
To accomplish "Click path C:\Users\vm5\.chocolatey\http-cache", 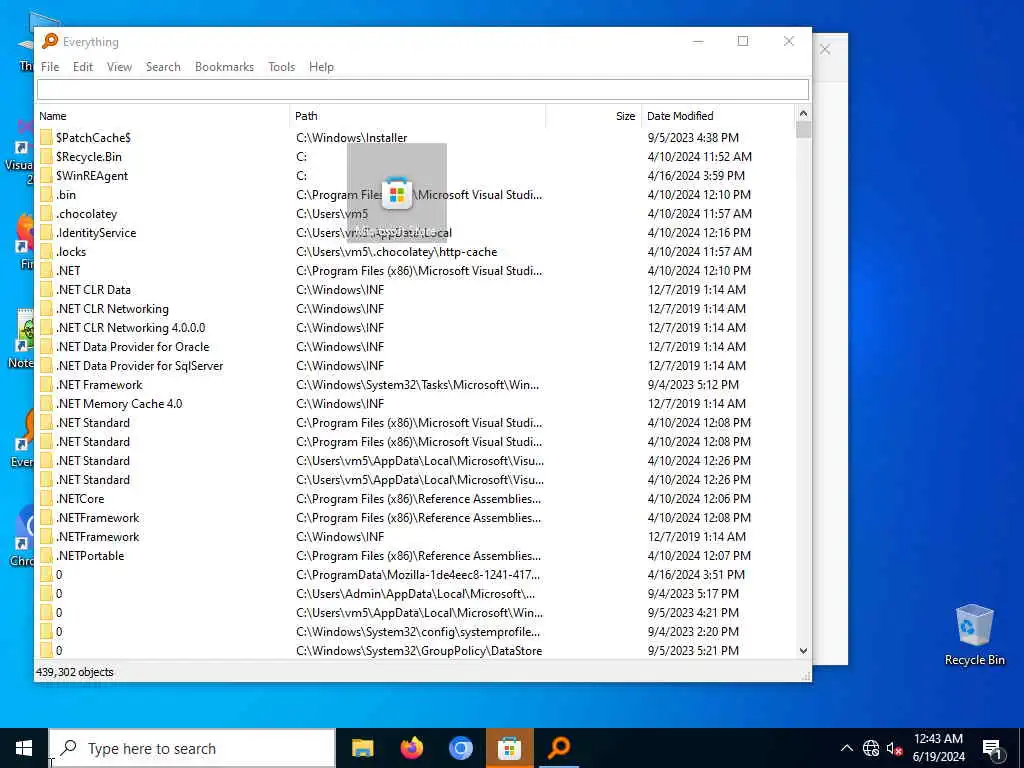I will tap(396, 251).
